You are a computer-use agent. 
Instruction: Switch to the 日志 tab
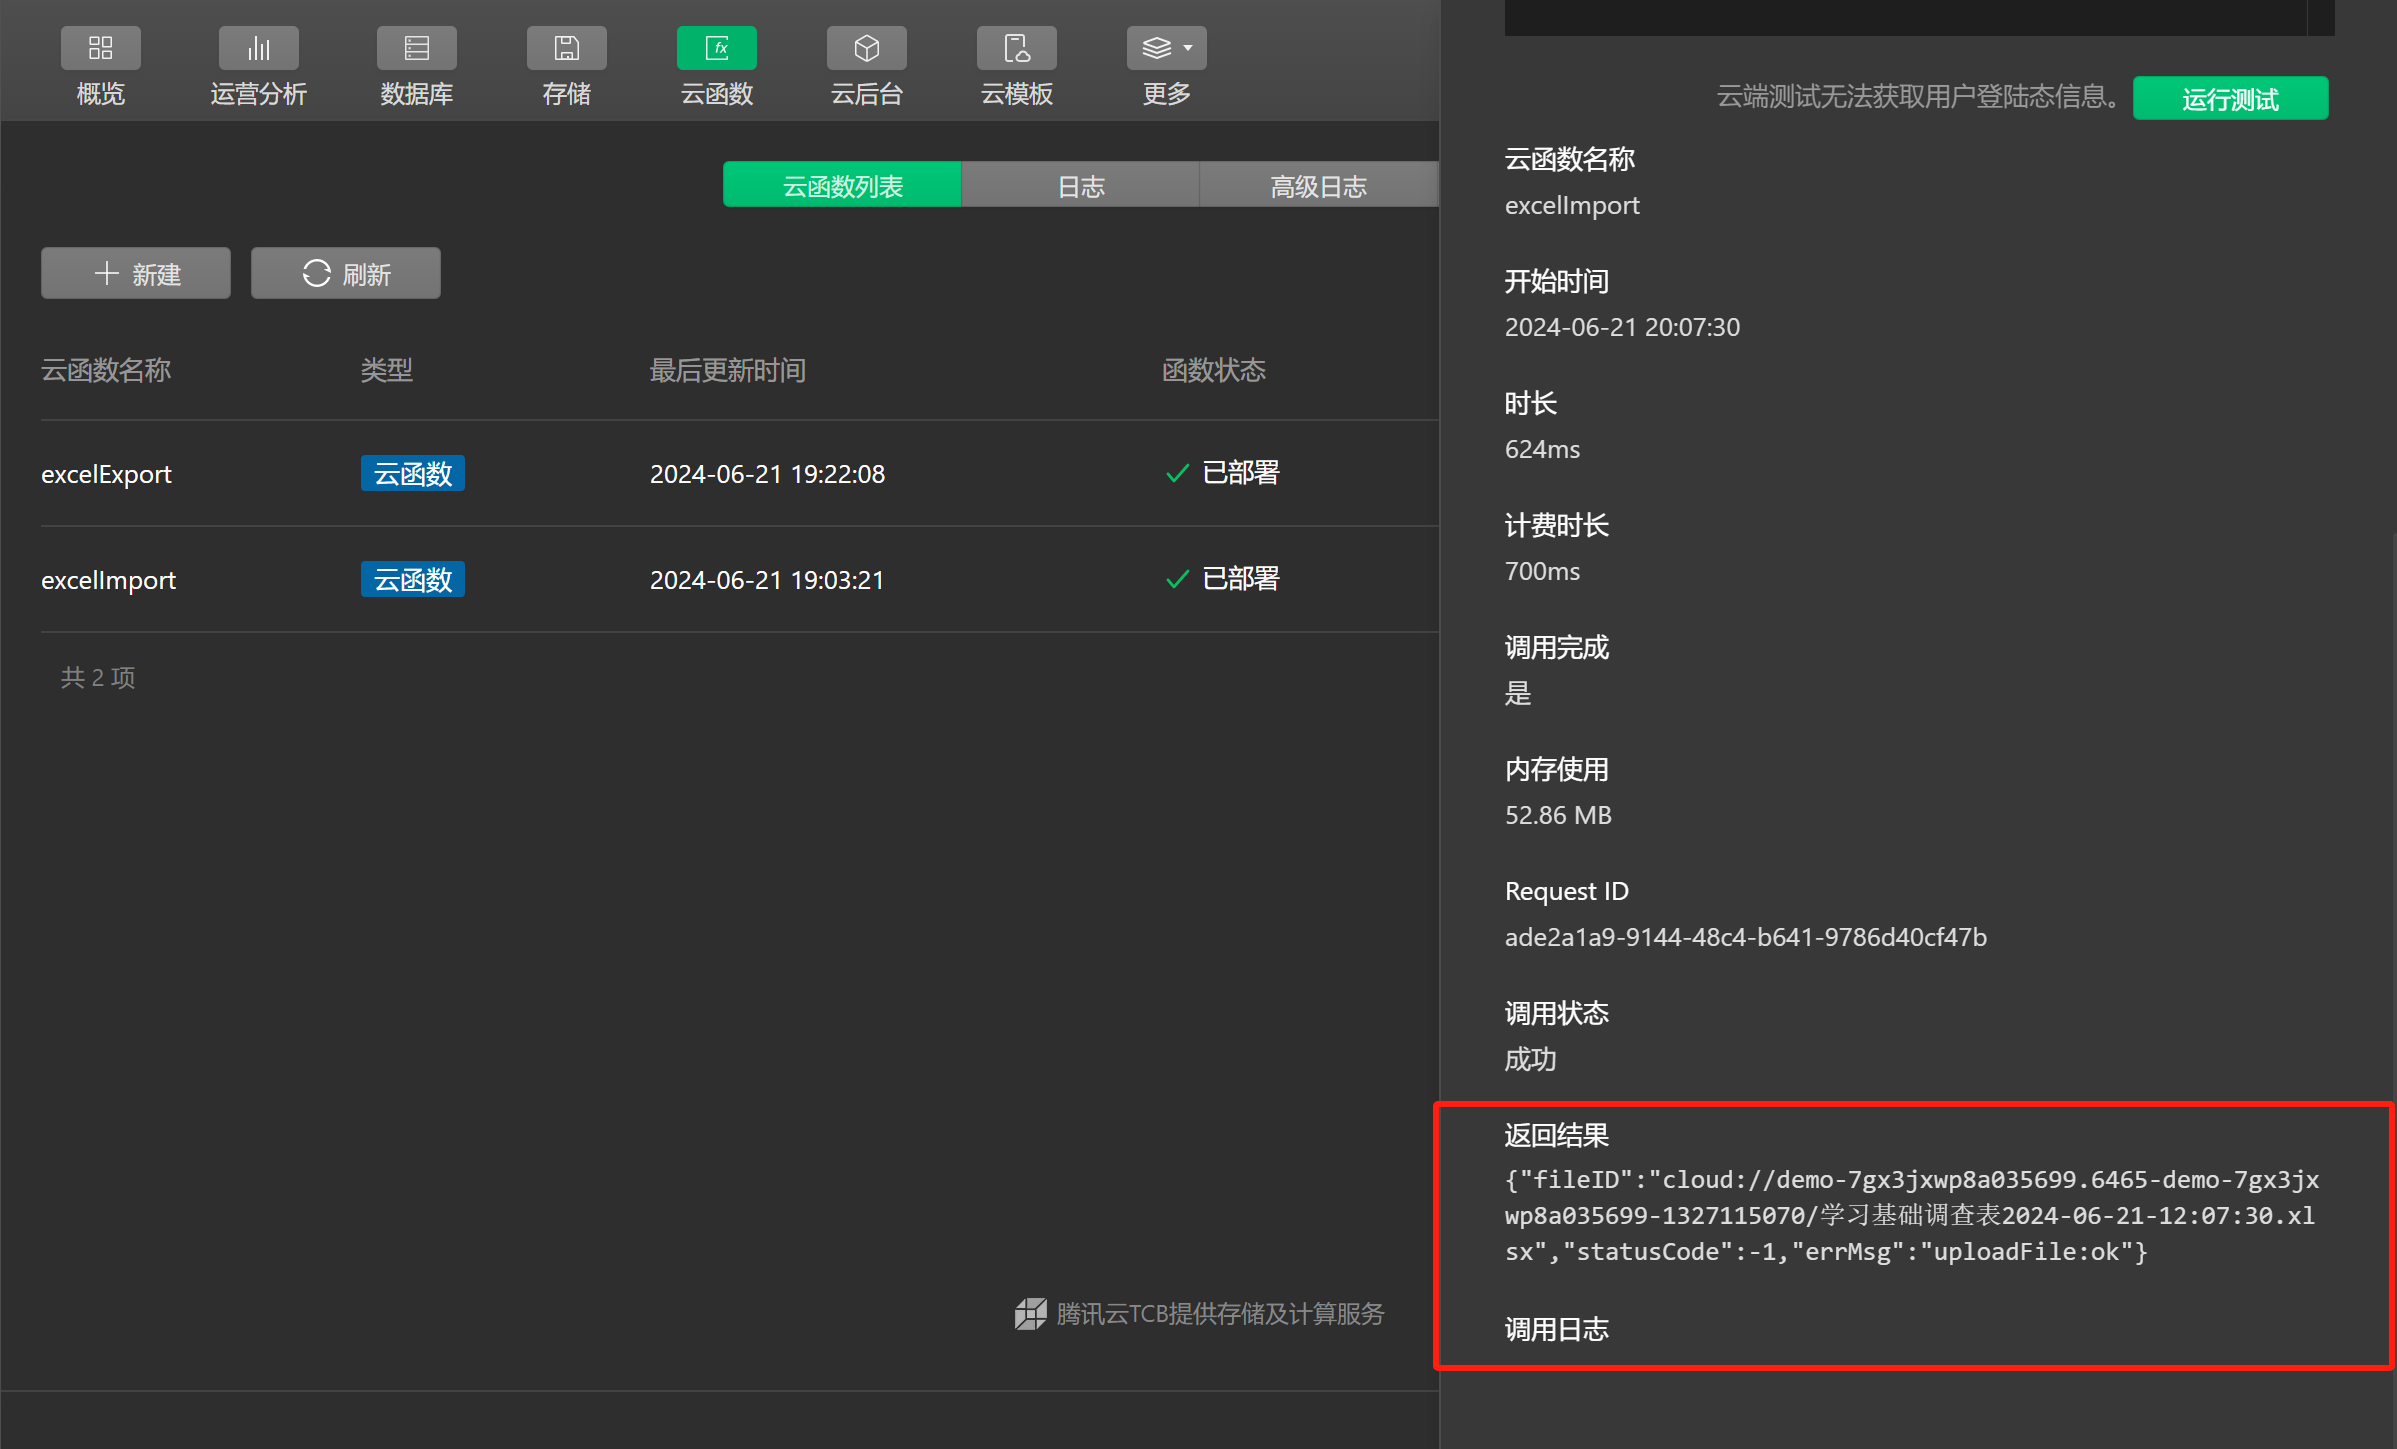(1080, 186)
